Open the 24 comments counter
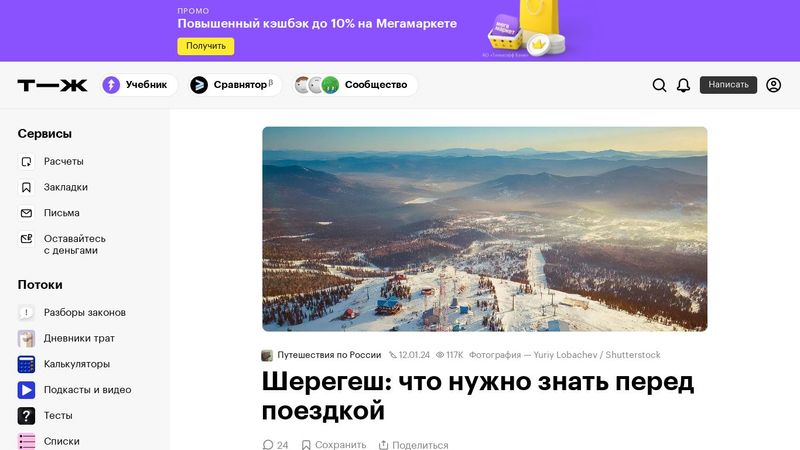Screen dimensions: 800x450 click(275, 445)
